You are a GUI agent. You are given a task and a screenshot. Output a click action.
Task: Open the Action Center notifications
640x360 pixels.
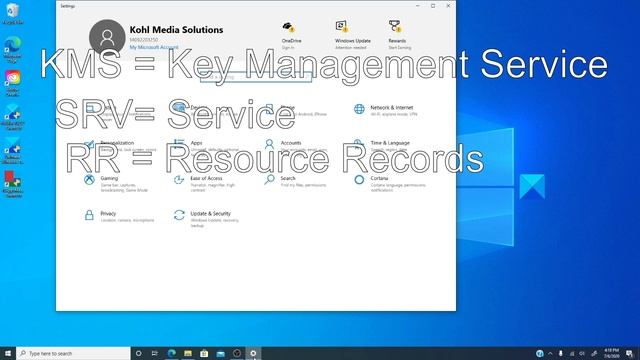pos(630,353)
